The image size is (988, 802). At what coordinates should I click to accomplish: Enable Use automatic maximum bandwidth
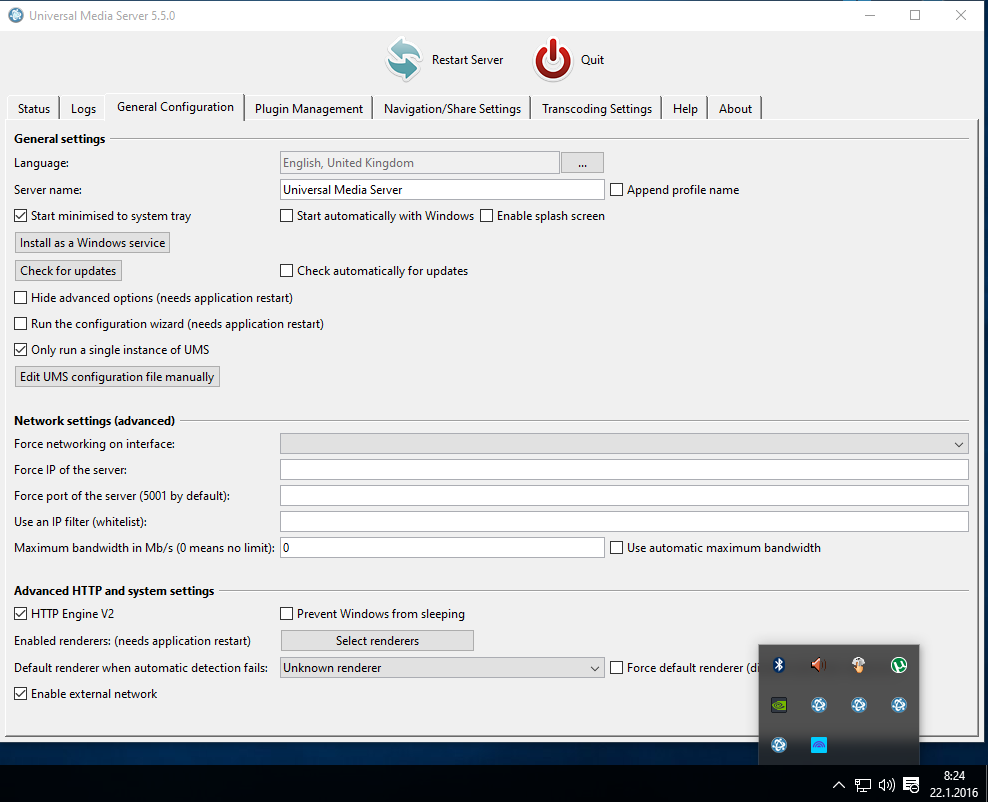(617, 548)
